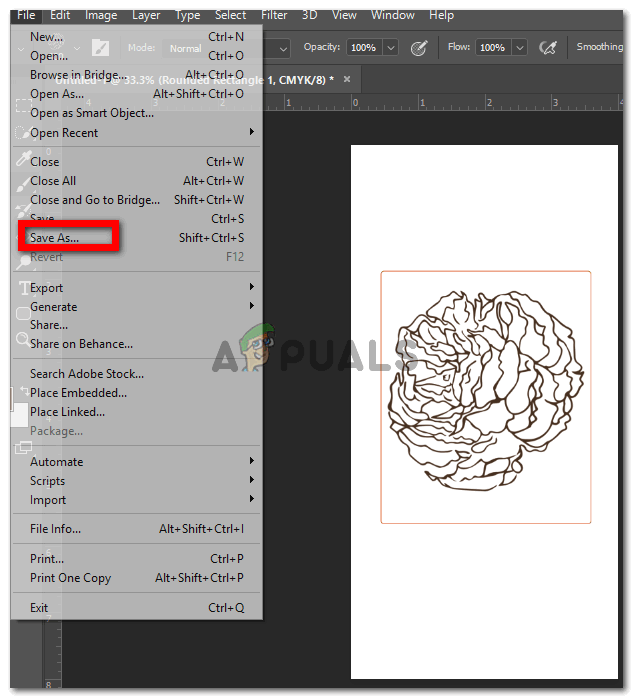Expand the Mode dropdown arrow

tap(283, 49)
